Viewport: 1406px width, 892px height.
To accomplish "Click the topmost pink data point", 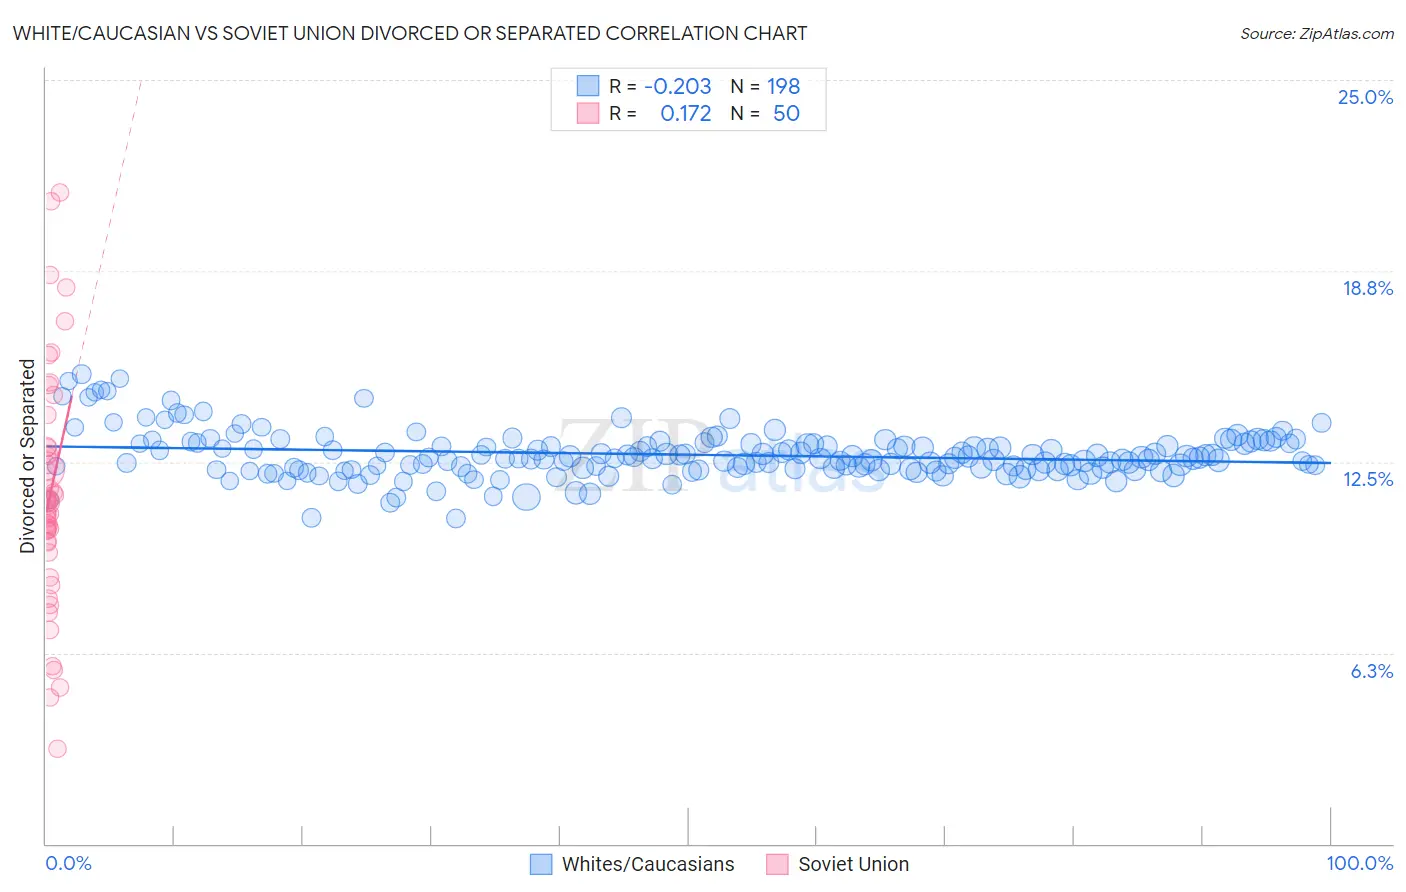I will click(x=60, y=192).
